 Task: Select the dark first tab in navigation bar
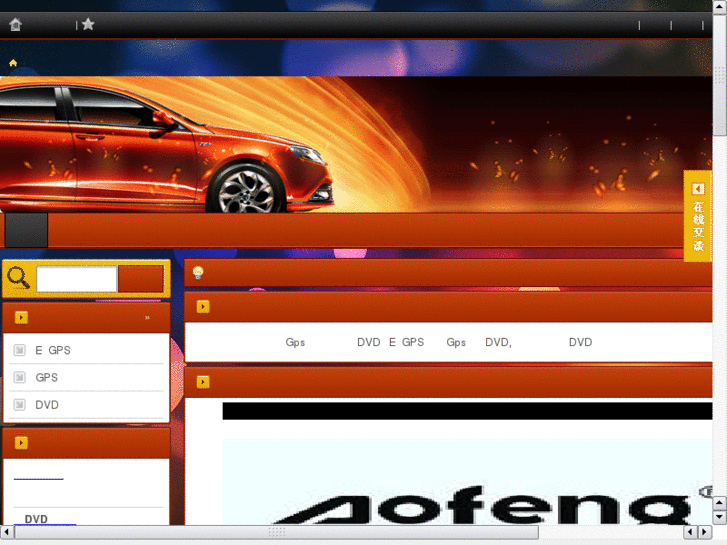pyautogui.click(x=26, y=230)
